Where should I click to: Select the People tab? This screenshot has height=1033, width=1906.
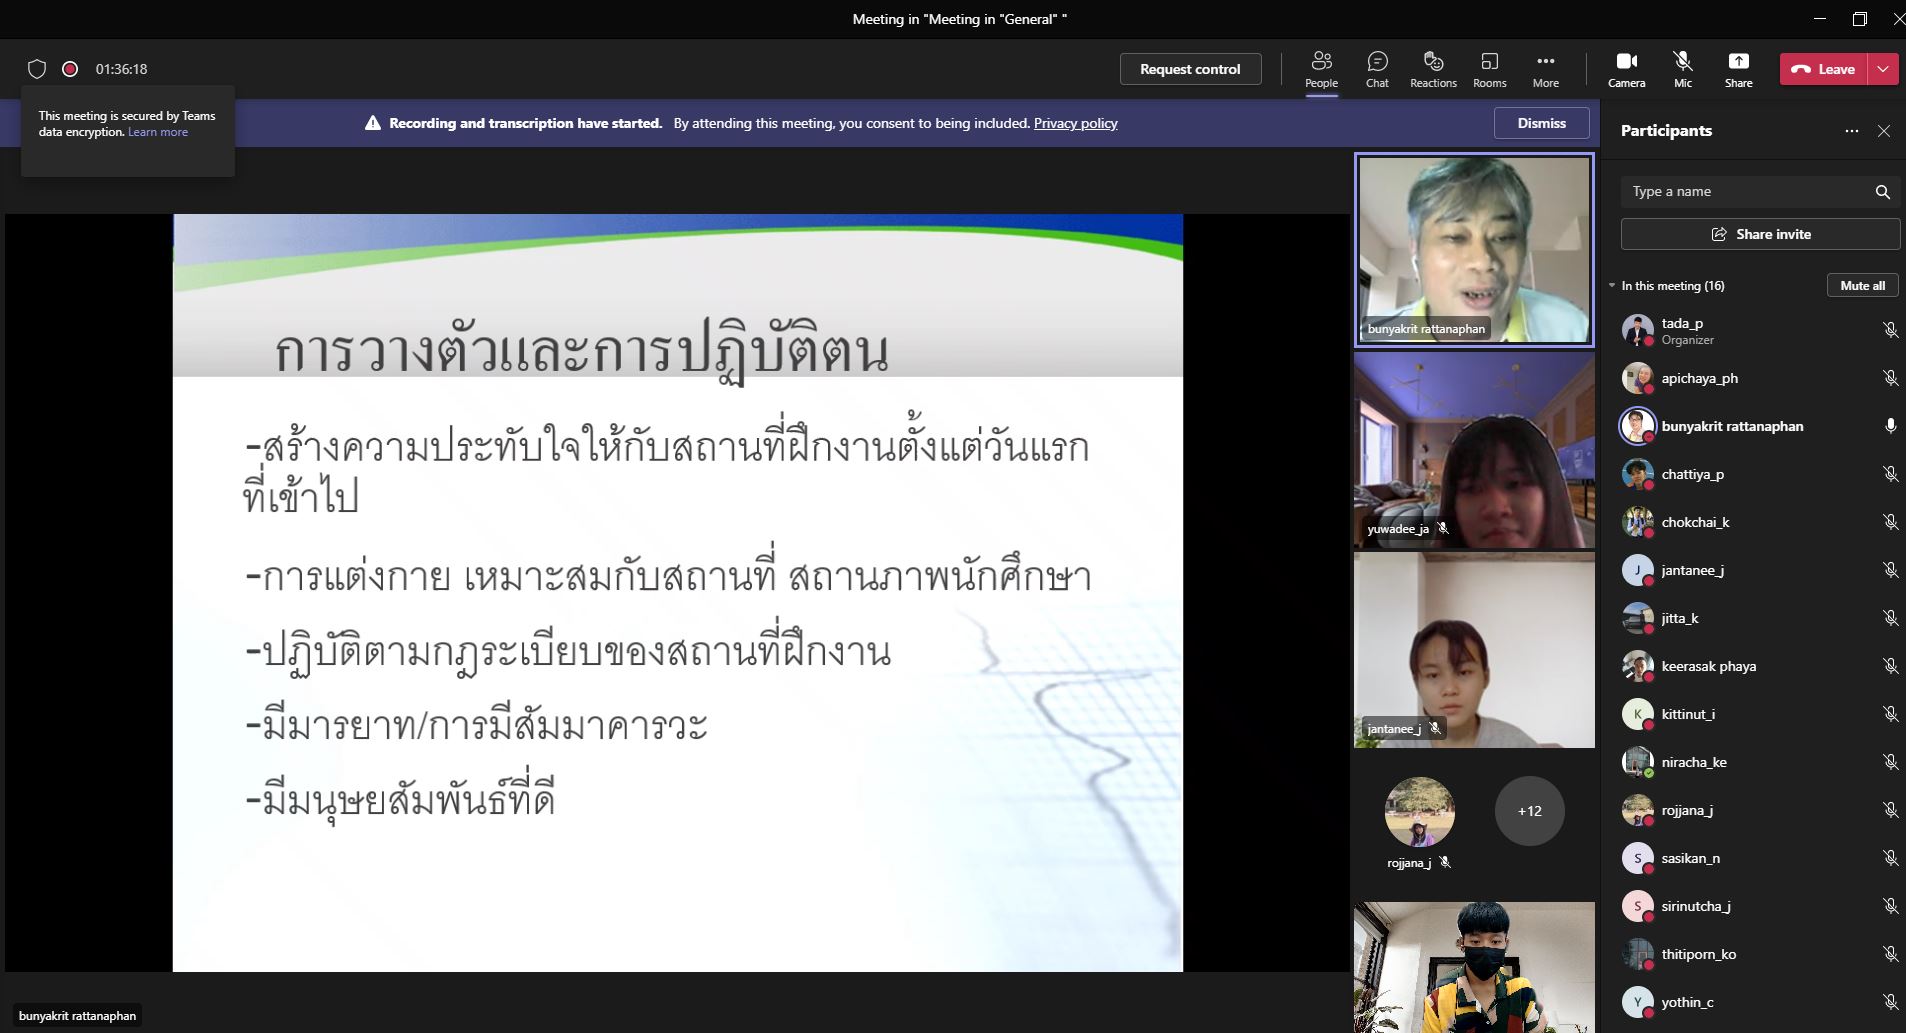coord(1321,62)
